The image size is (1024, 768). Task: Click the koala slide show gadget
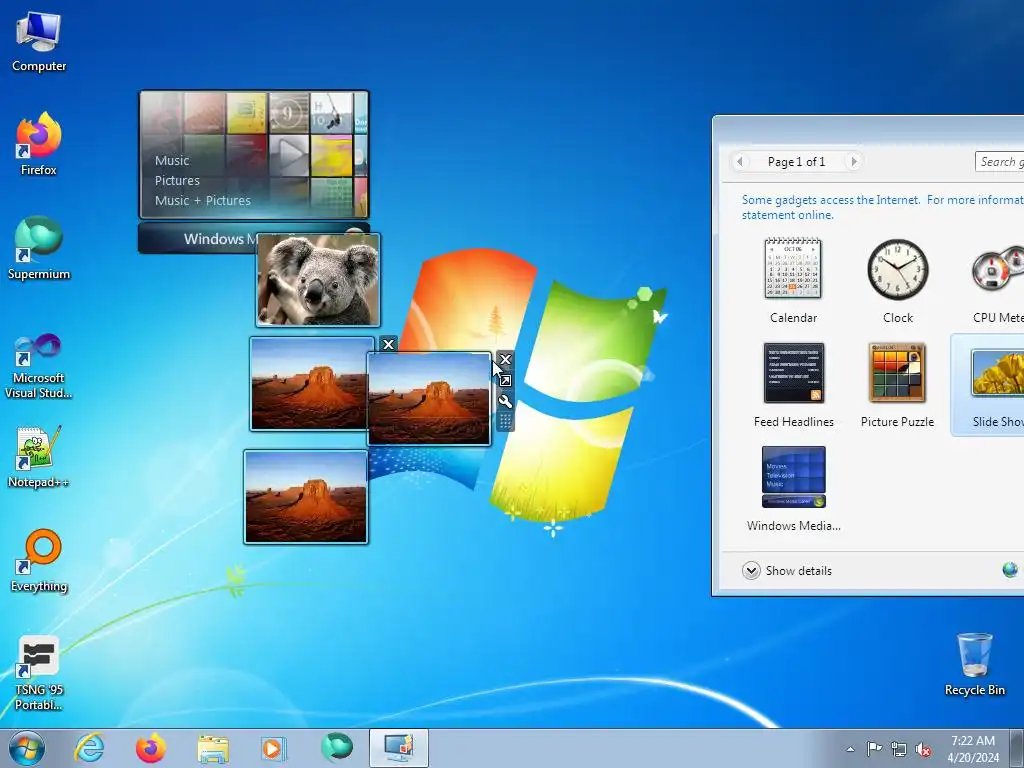[318, 280]
